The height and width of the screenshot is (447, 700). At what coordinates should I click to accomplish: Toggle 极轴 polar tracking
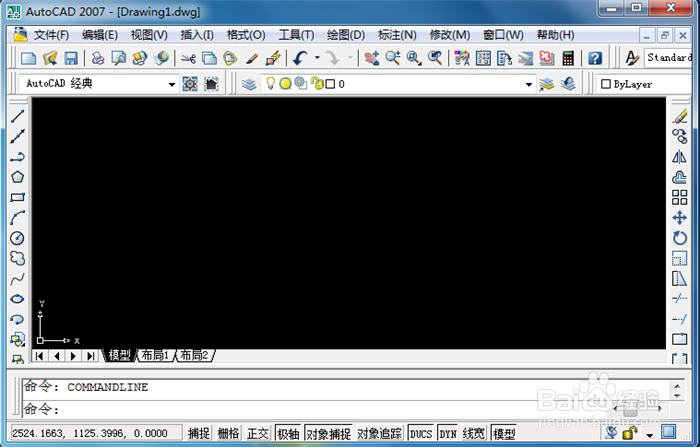pyautogui.click(x=288, y=433)
